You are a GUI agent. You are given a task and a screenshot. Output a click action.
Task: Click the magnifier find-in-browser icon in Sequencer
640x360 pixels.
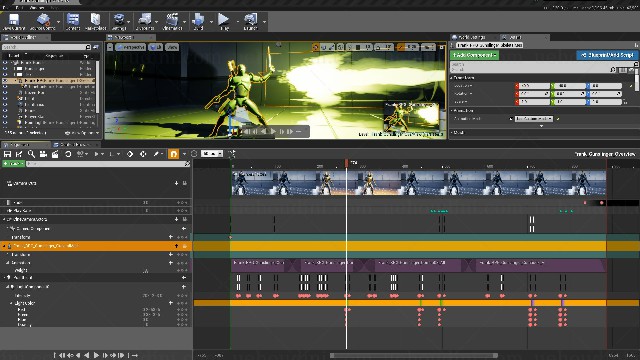(31, 154)
